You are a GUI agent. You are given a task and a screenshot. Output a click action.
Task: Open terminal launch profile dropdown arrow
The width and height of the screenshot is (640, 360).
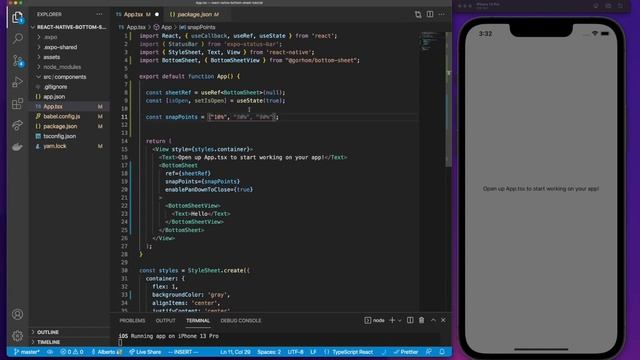tap(400, 320)
